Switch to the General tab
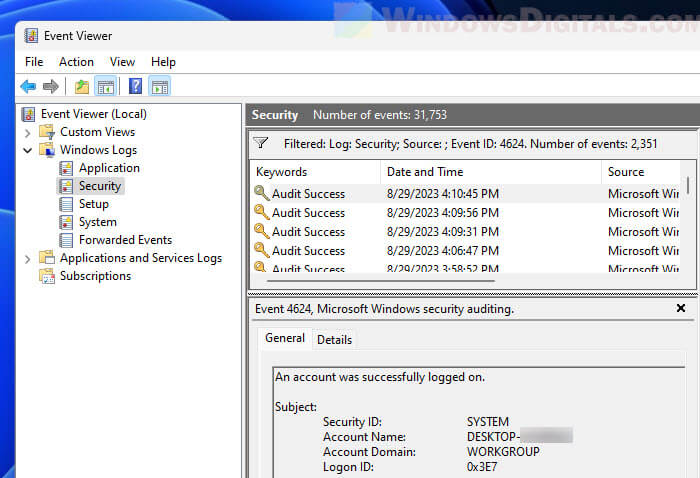700x478 pixels. [285, 338]
